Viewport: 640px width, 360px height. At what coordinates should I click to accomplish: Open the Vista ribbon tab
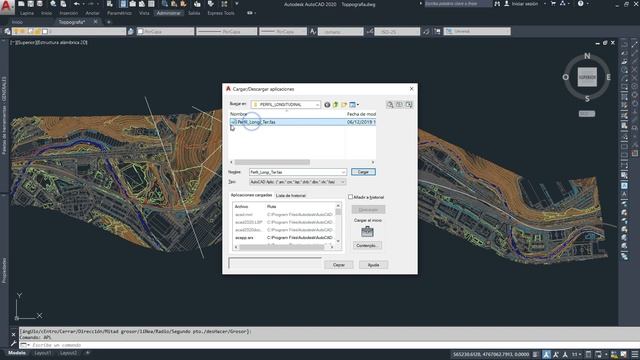click(144, 13)
